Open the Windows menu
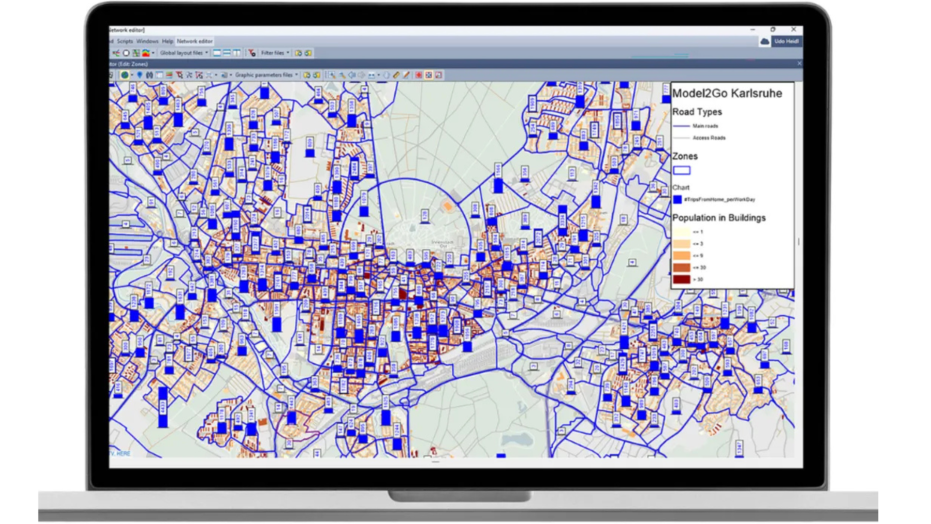 point(147,42)
